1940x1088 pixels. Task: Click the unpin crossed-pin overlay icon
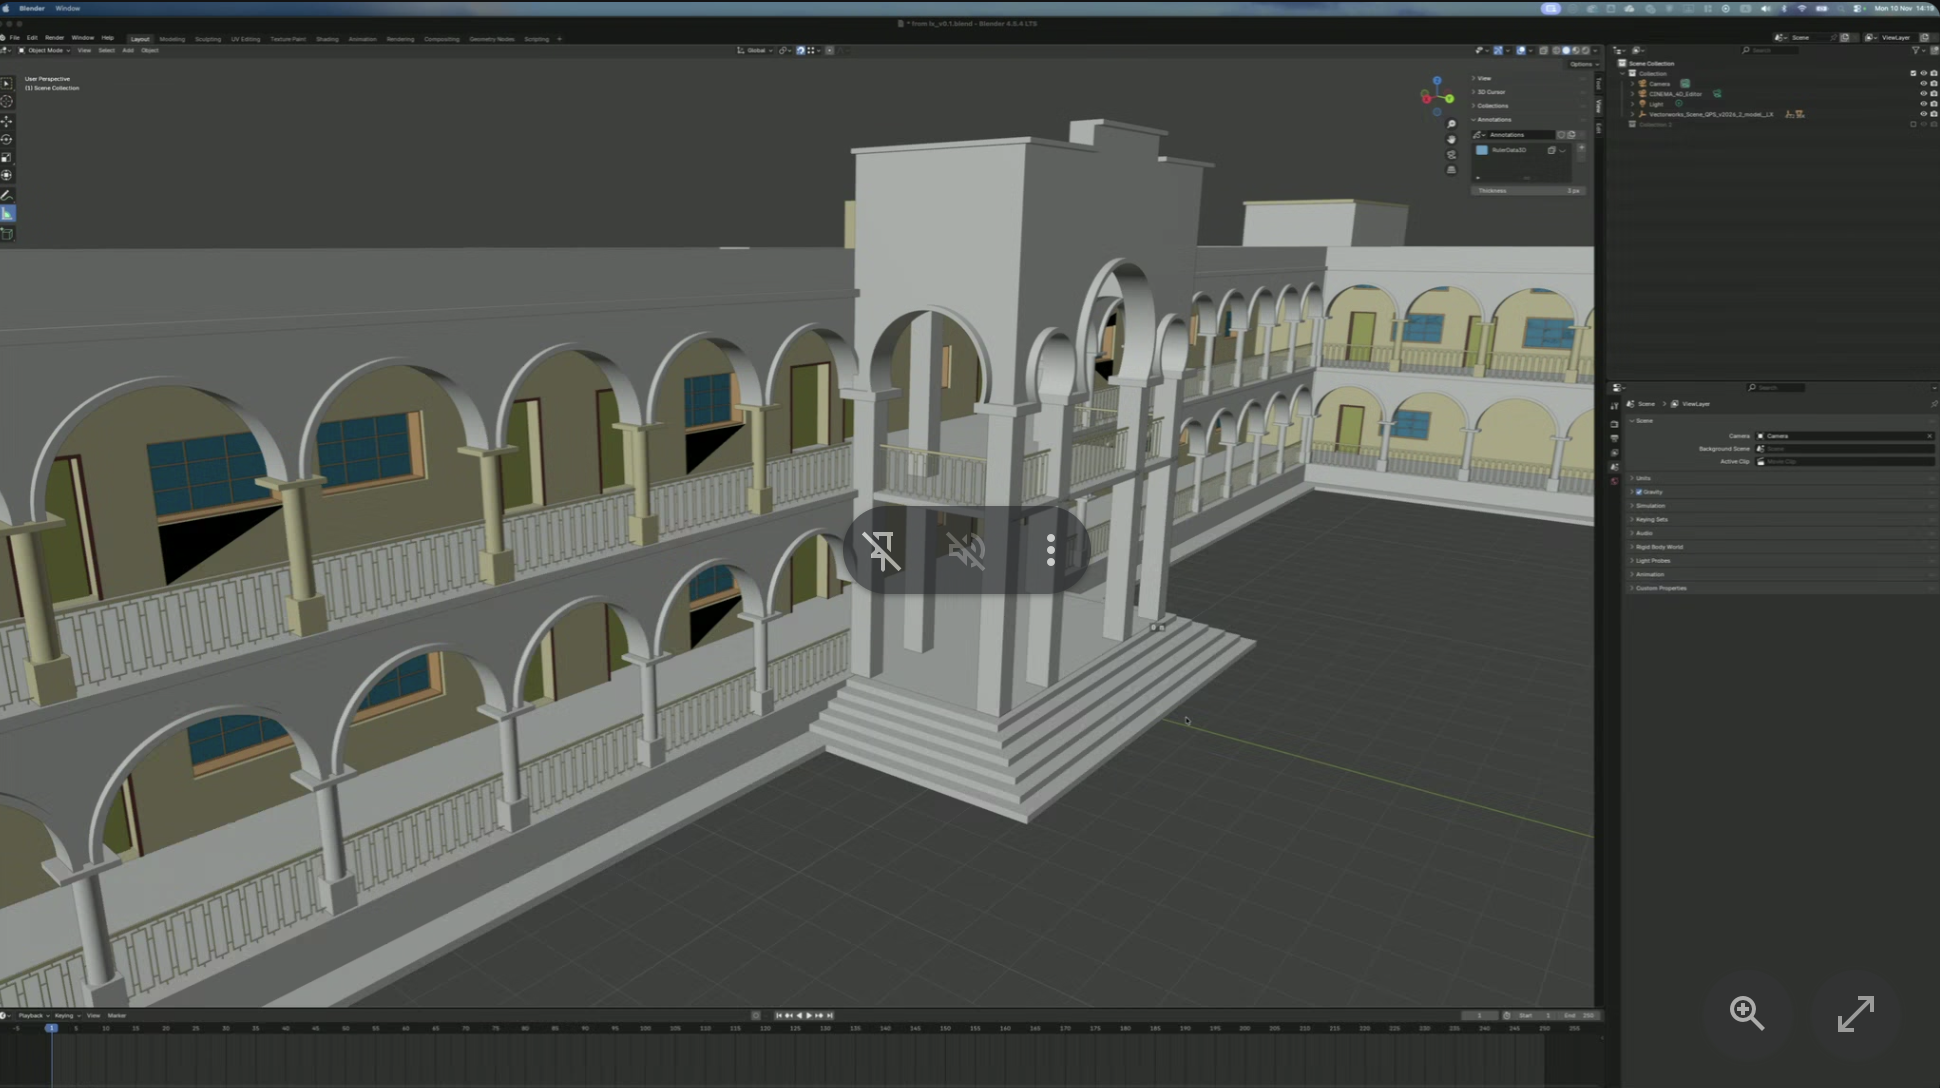[x=881, y=550]
